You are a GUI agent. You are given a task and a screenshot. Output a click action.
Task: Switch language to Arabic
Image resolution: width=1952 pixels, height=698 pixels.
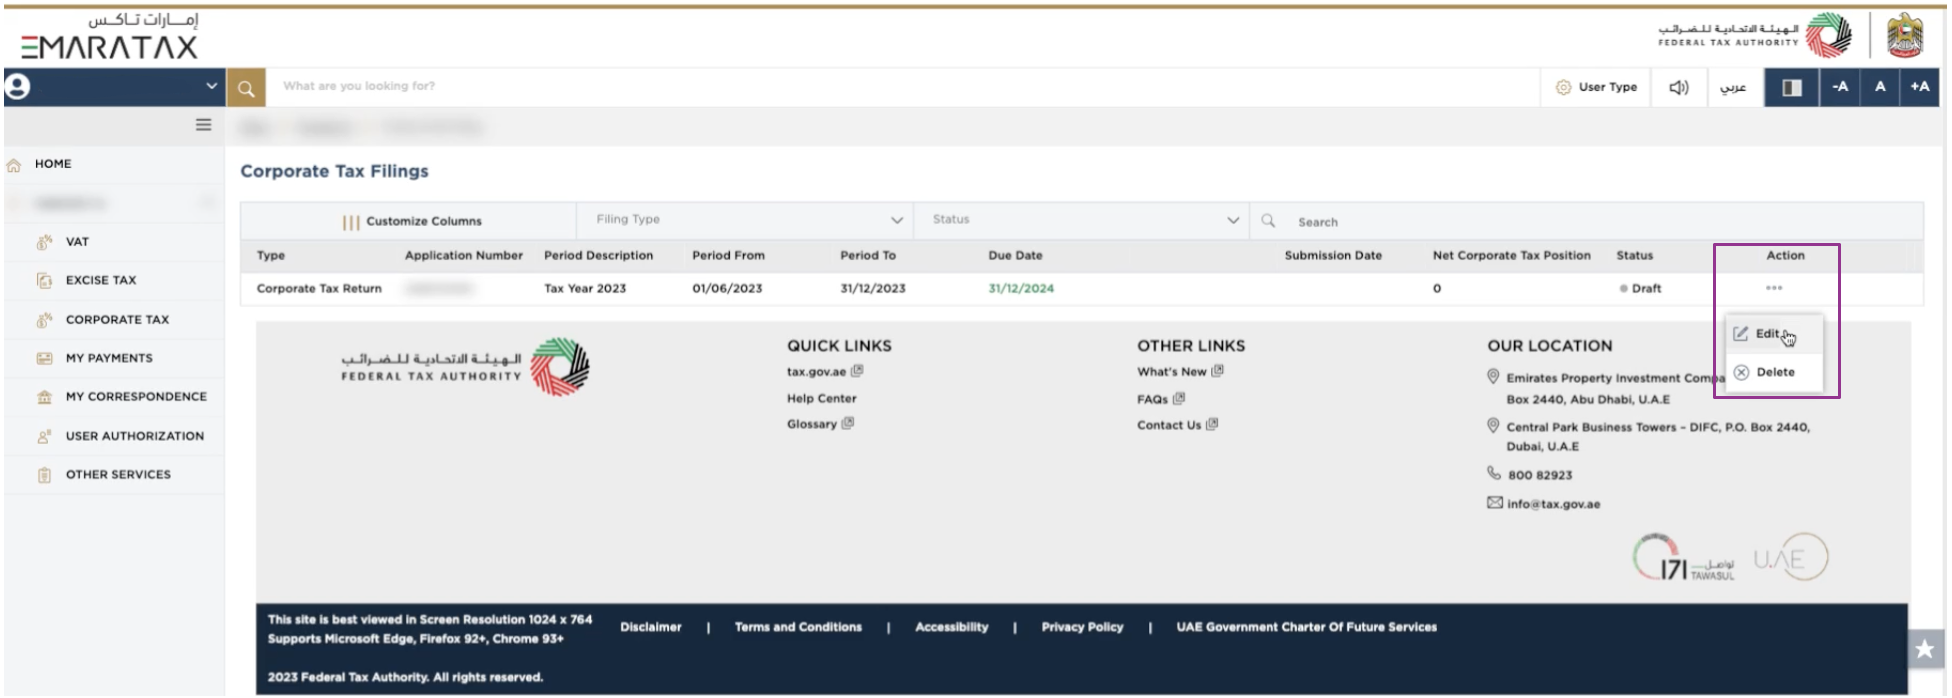tap(1733, 87)
